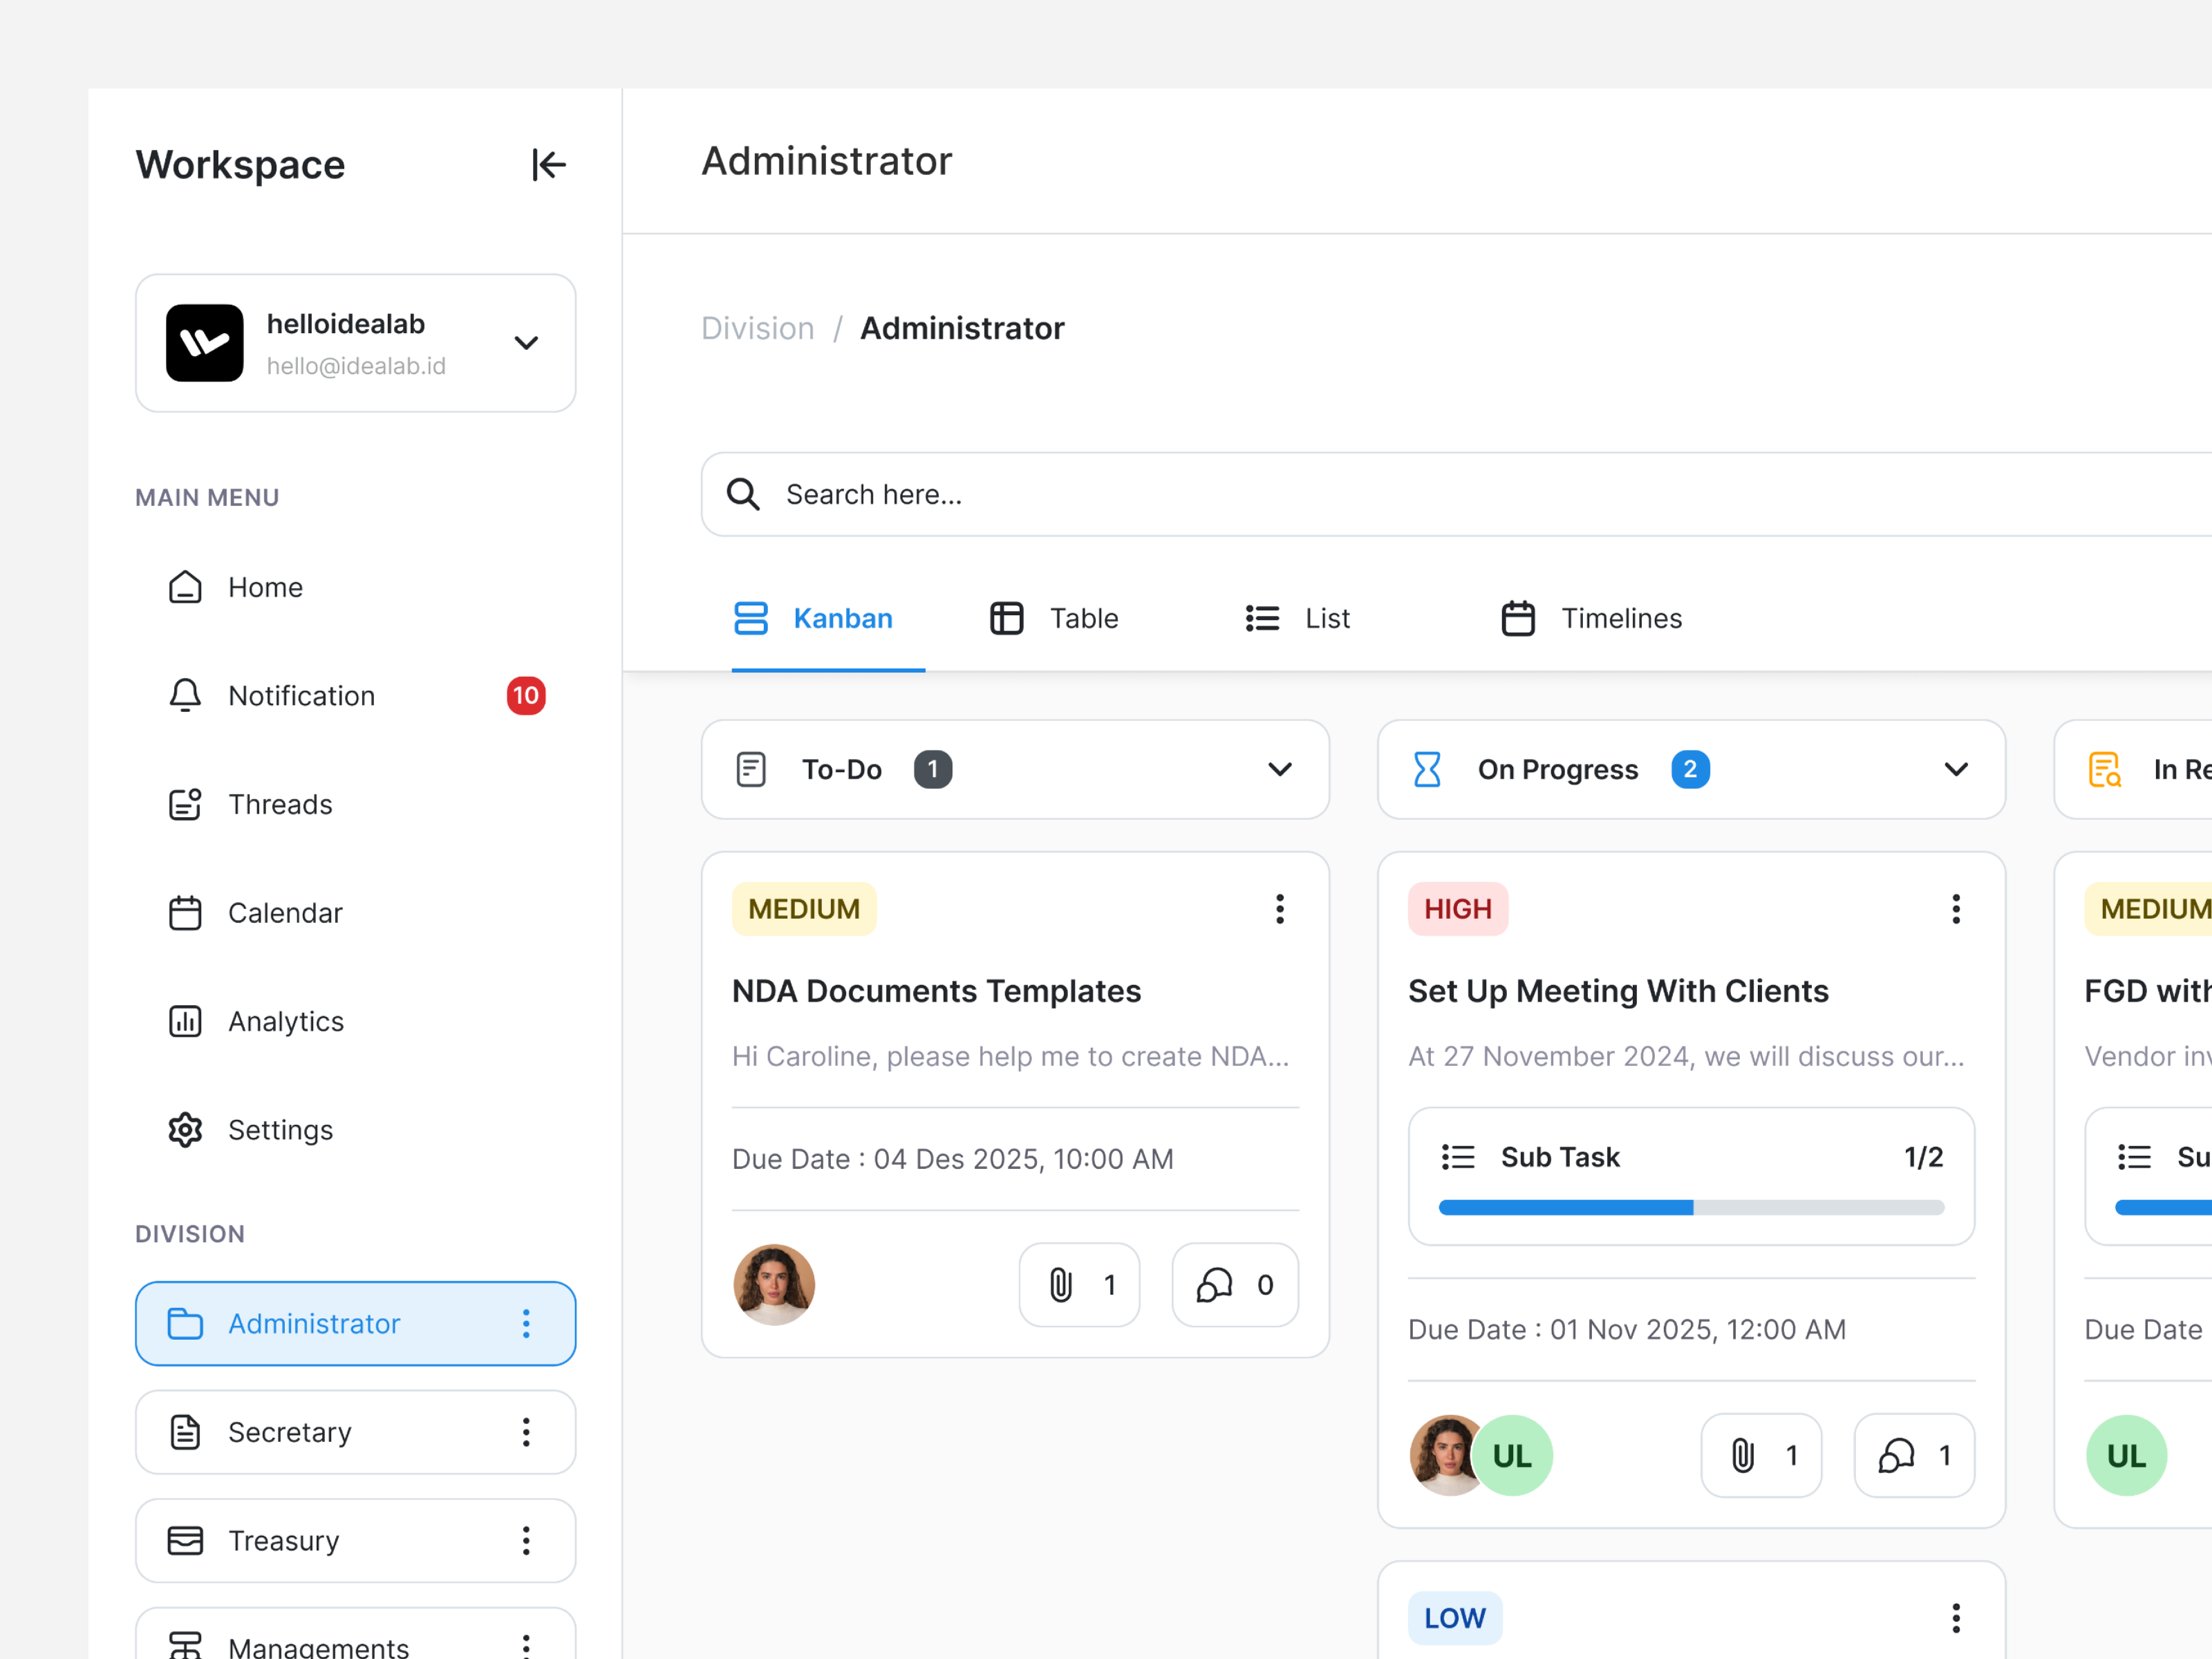This screenshot has width=2212, height=1659.
Task: Open Secretary division three-dot menu
Action: (526, 1432)
